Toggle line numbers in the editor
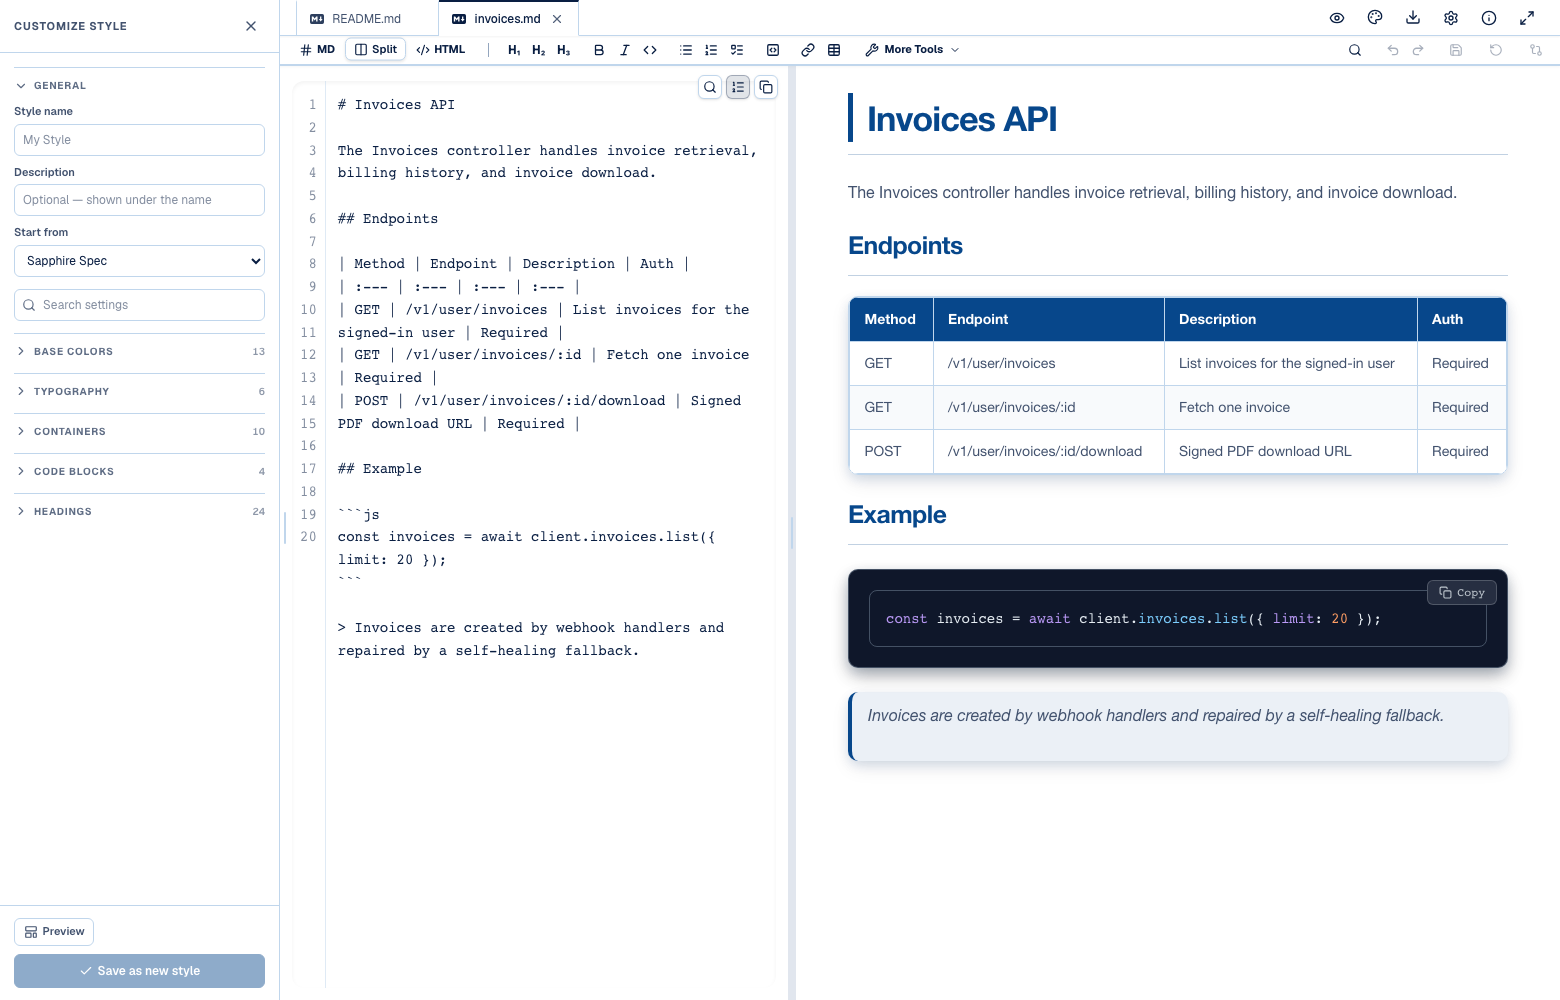Viewport: 1560px width, 1000px height. pos(738,87)
